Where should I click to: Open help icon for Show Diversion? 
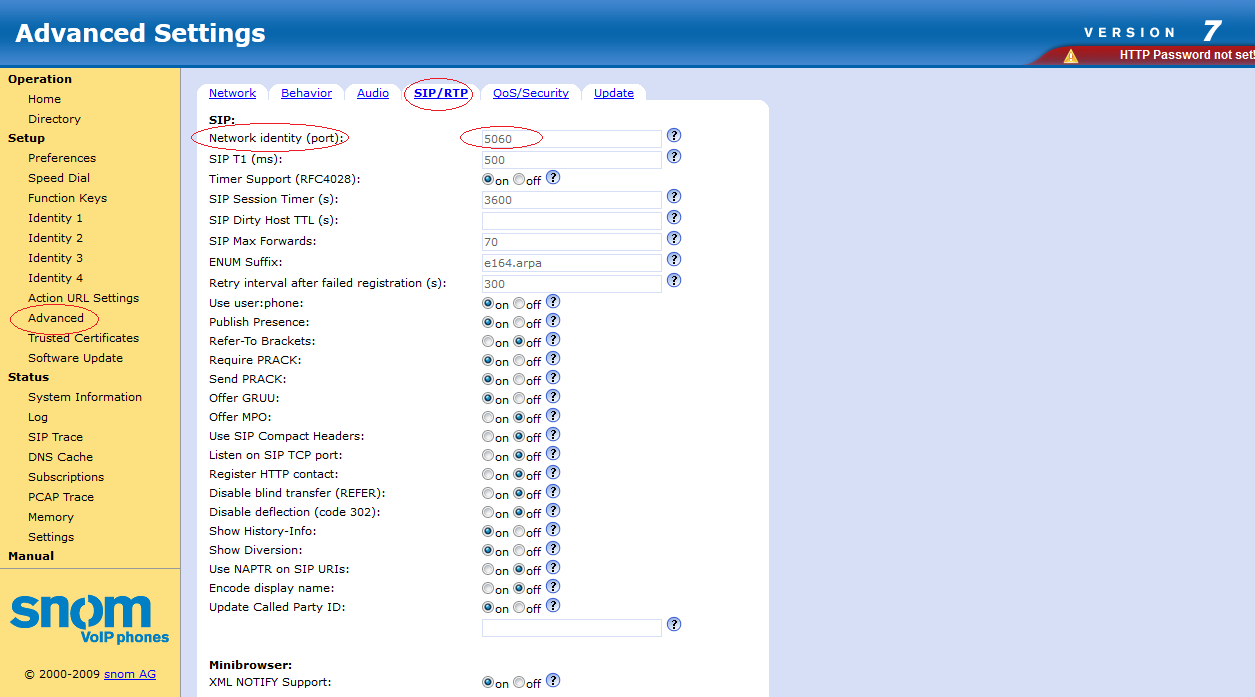[x=553, y=549]
